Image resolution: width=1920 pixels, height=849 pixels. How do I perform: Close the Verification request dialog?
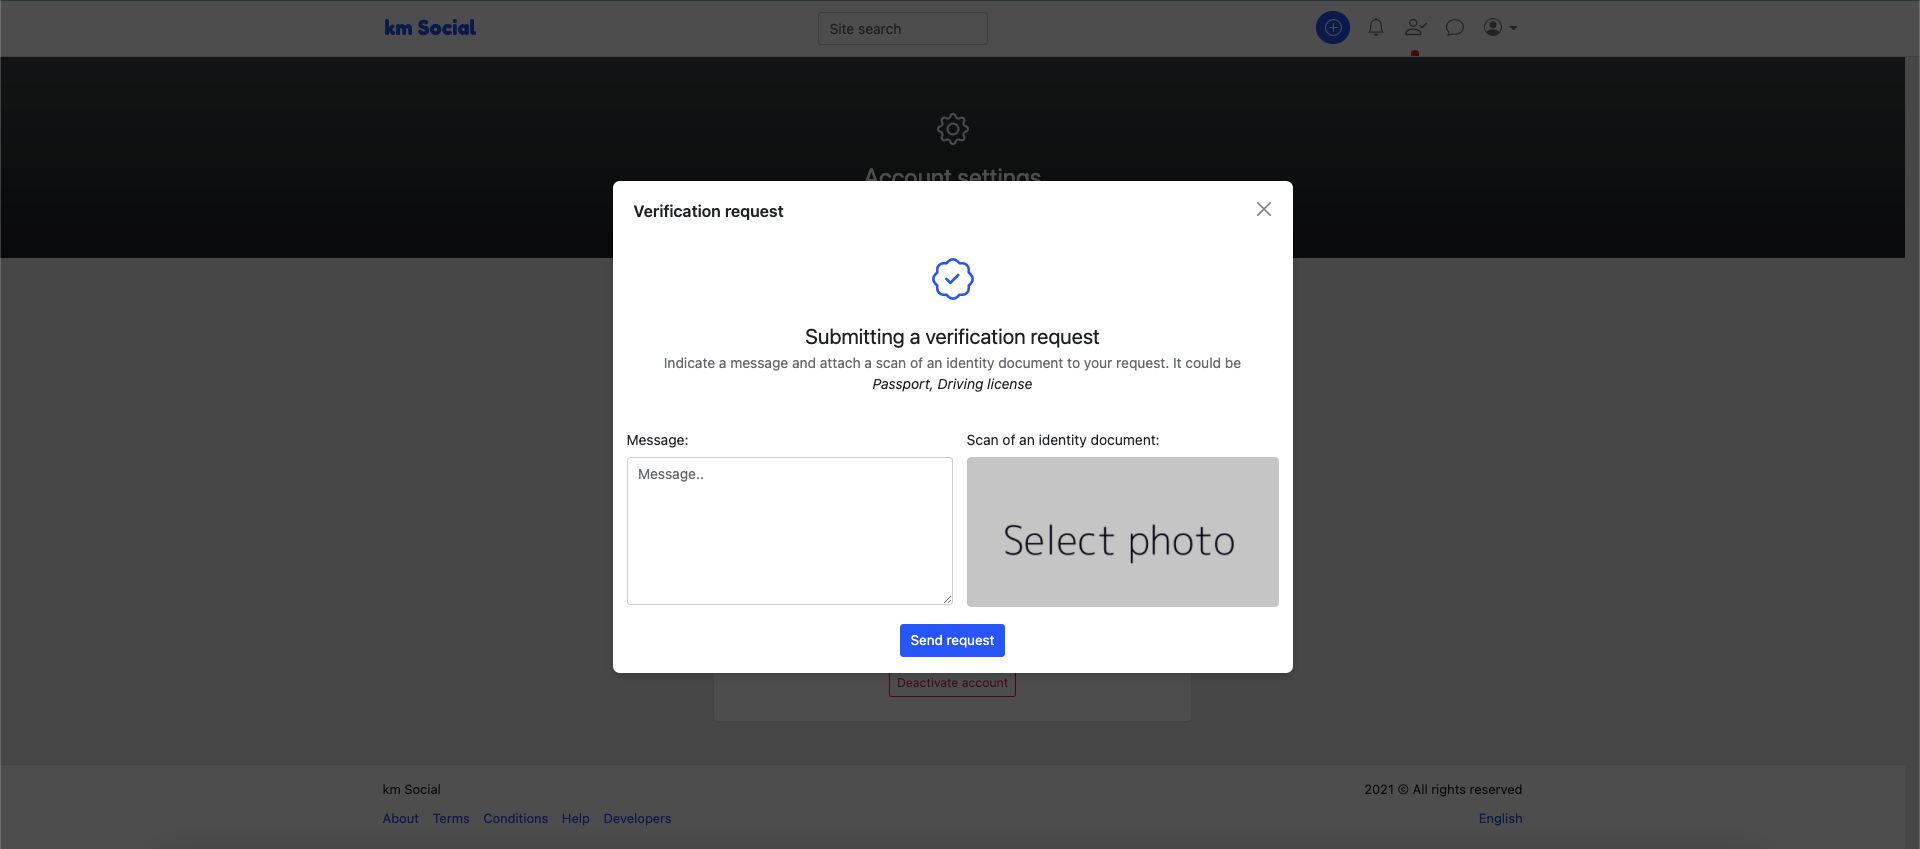tap(1264, 209)
